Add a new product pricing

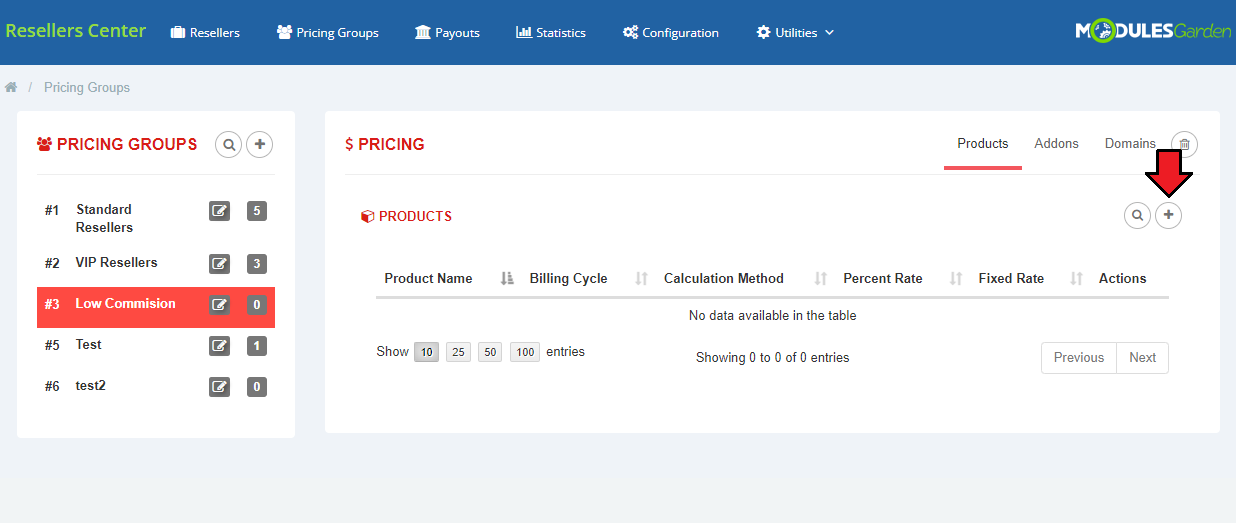[x=1168, y=215]
